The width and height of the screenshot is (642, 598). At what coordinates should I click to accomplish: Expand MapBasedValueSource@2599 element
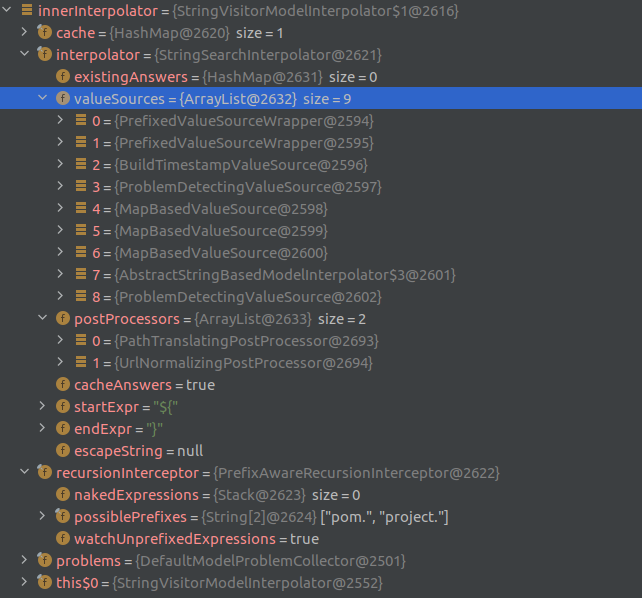click(60, 230)
